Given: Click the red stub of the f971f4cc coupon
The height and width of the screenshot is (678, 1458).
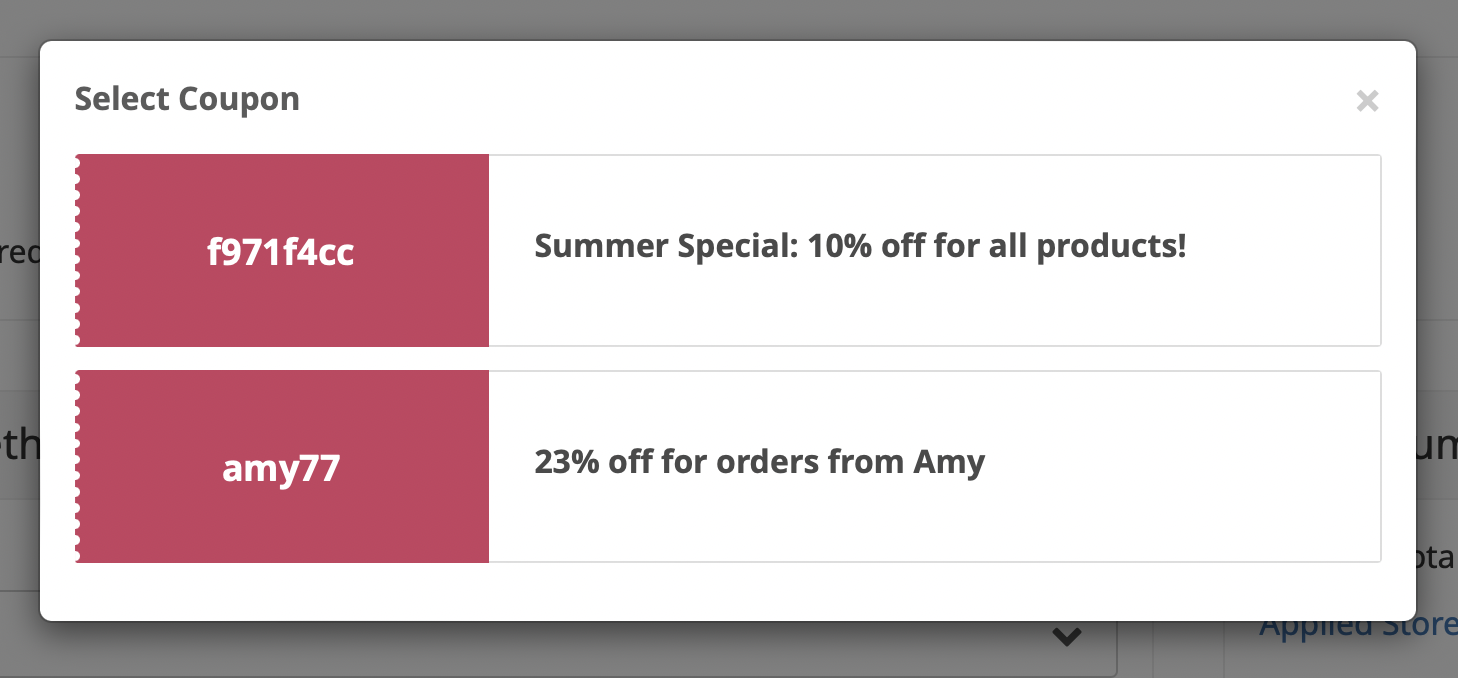Looking at the screenshot, I should [282, 250].
